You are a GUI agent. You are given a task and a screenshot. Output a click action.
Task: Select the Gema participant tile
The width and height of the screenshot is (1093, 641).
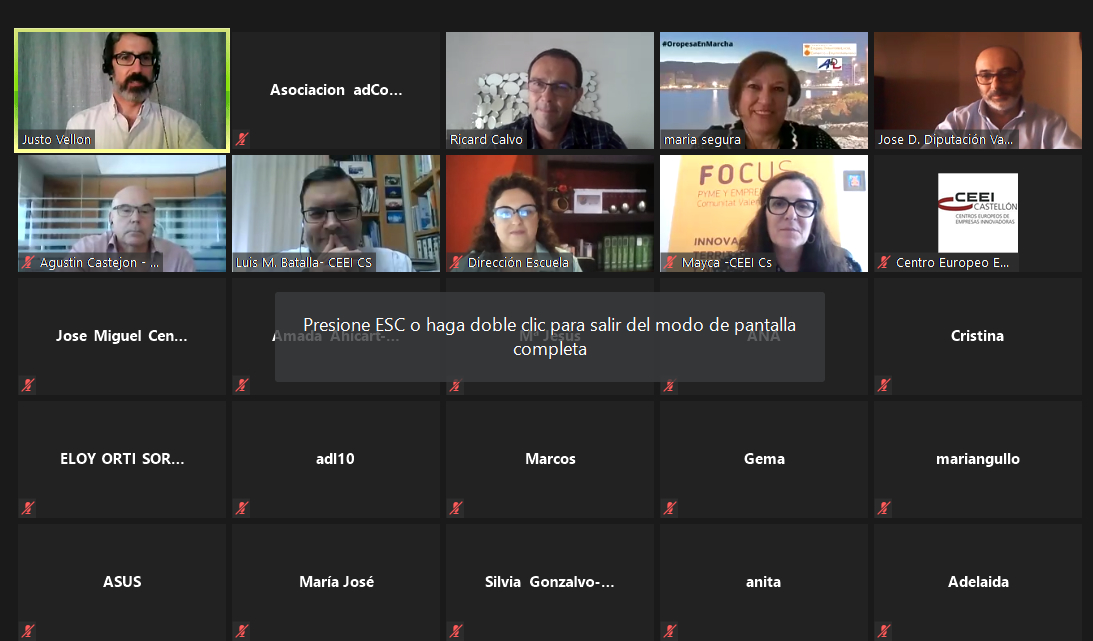[763, 459]
